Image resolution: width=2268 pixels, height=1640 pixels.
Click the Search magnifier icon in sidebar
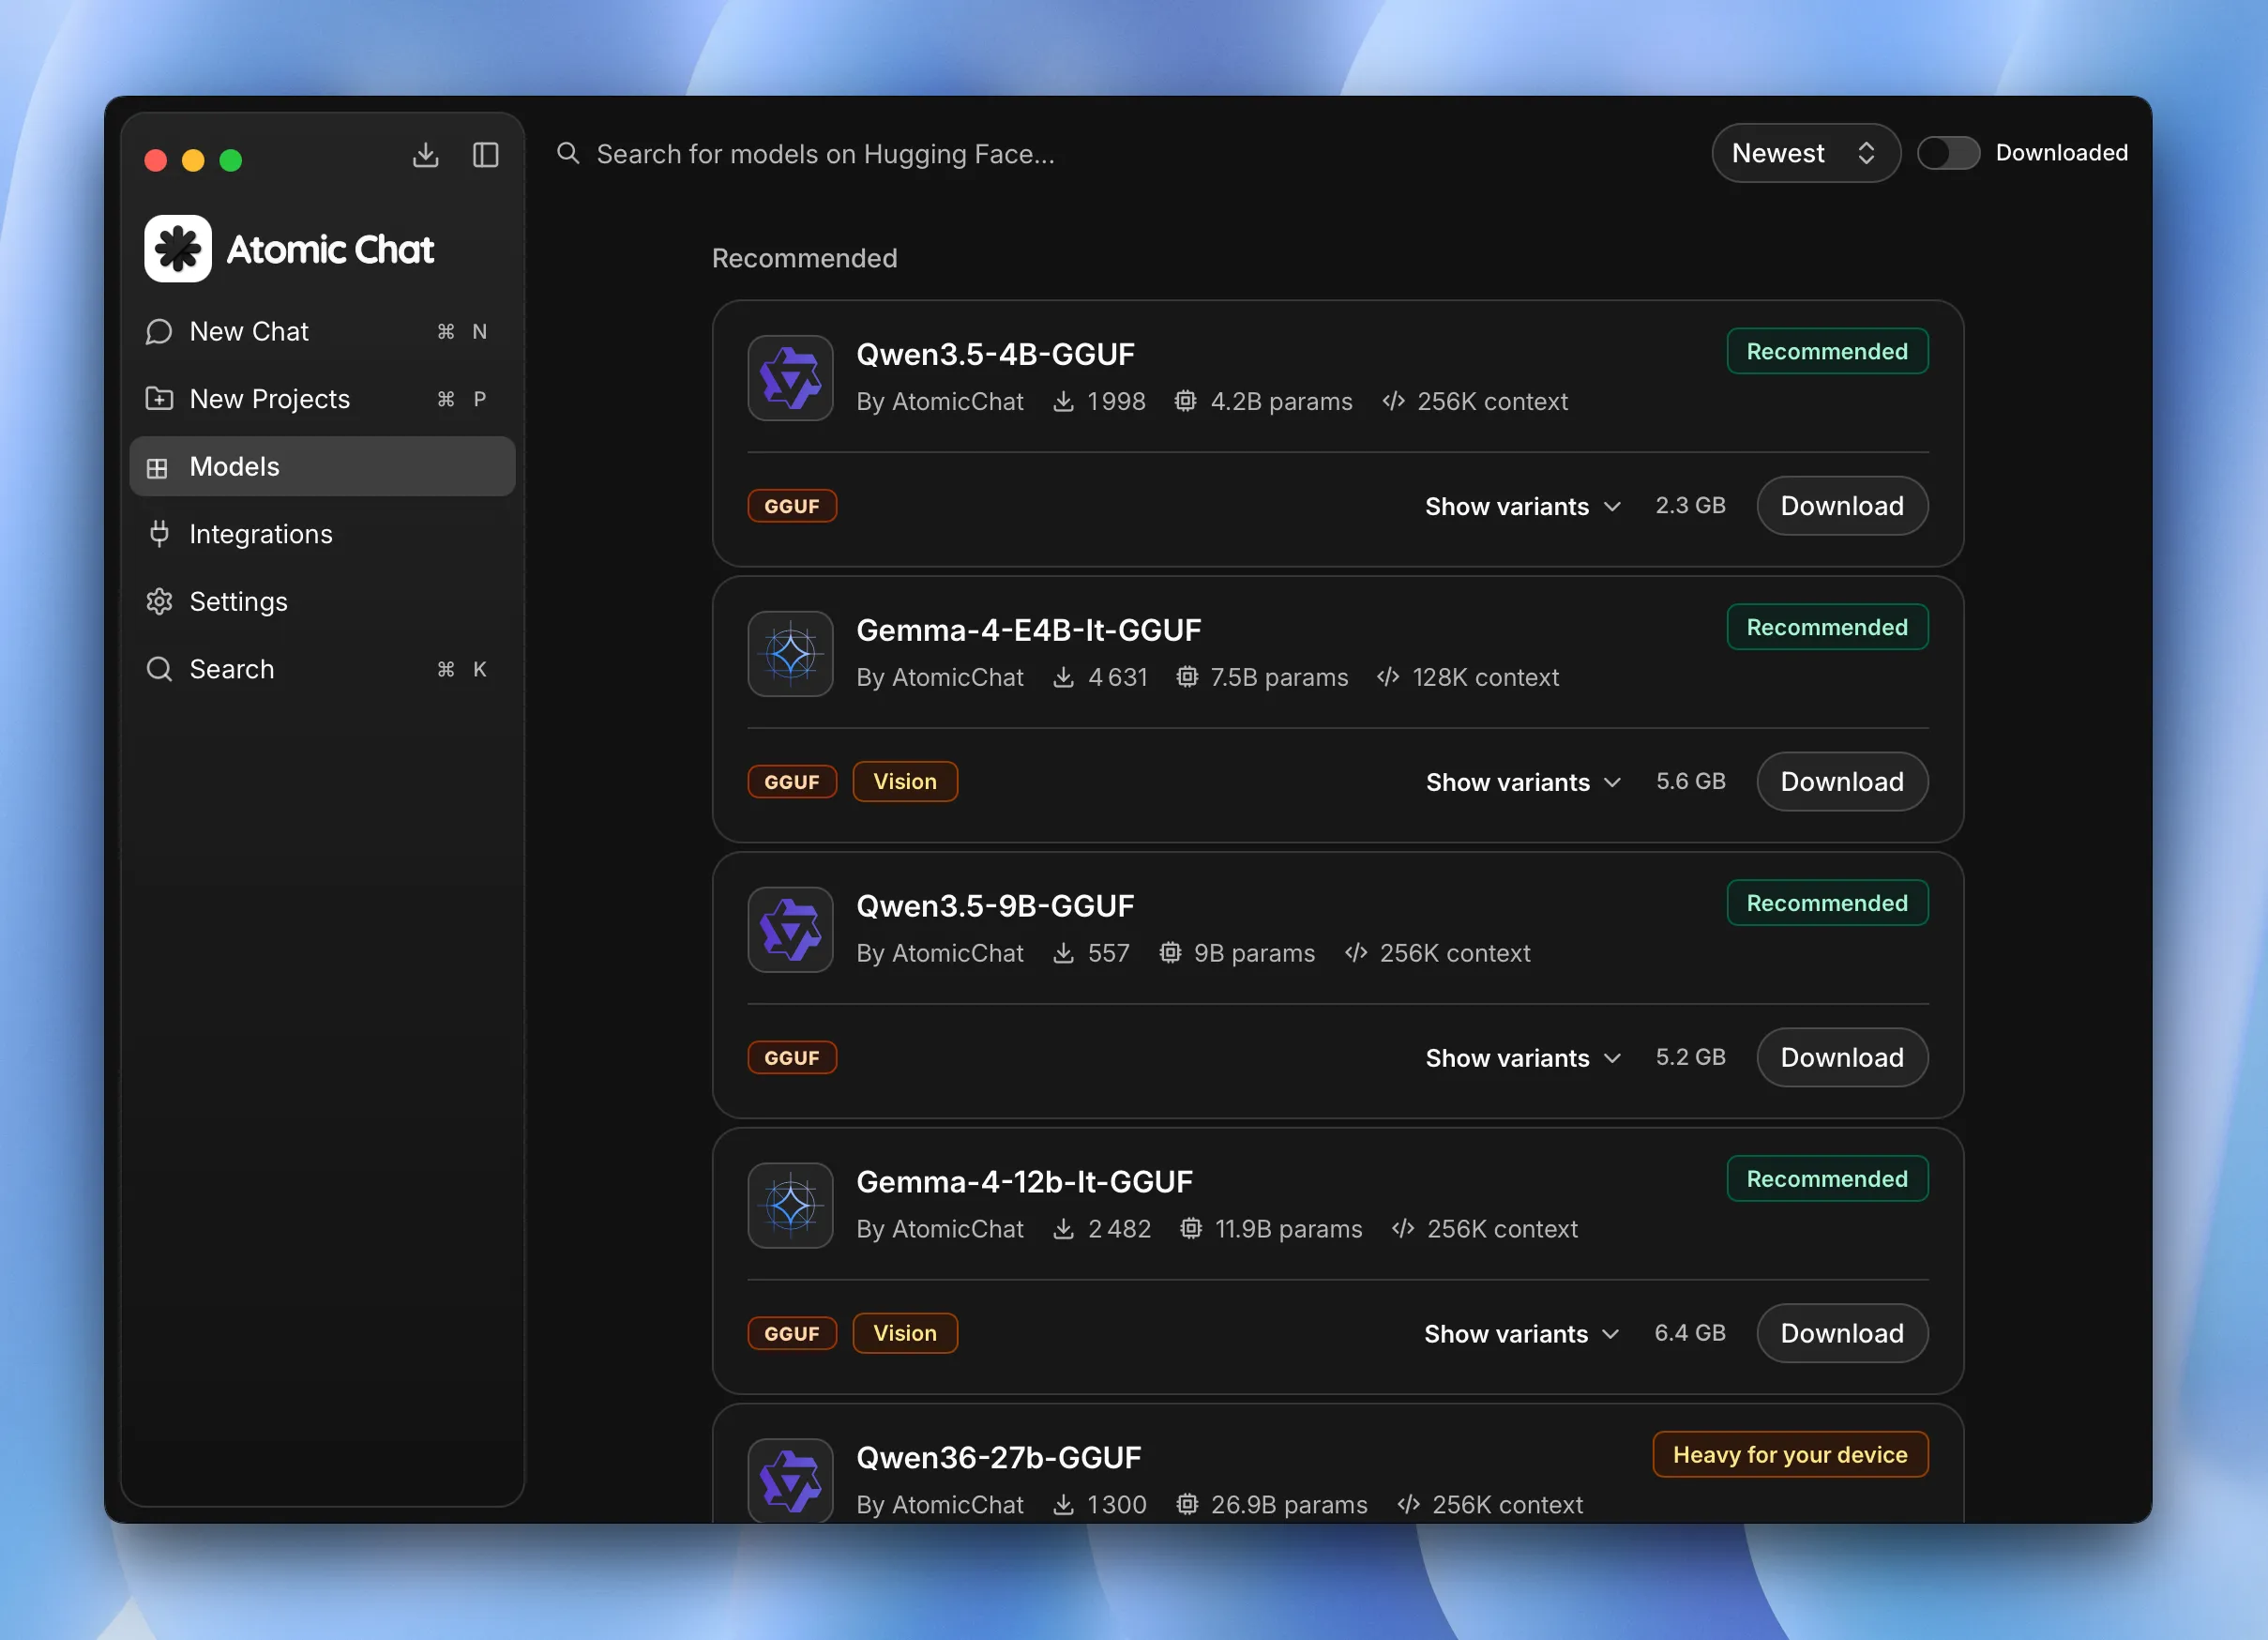(159, 669)
